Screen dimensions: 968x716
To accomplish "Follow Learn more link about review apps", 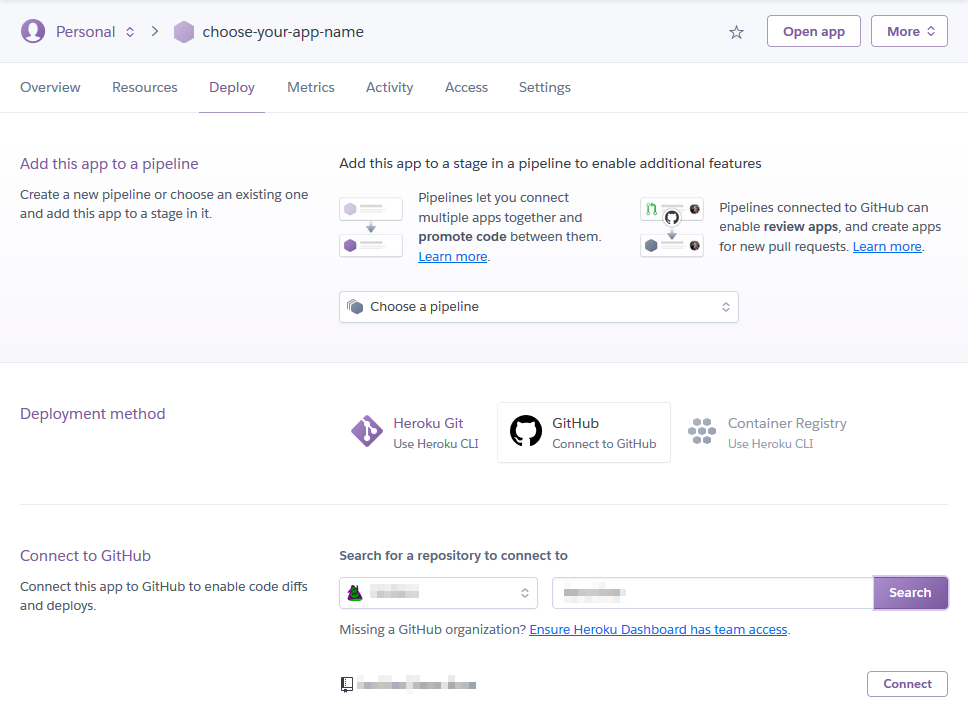I will point(887,247).
